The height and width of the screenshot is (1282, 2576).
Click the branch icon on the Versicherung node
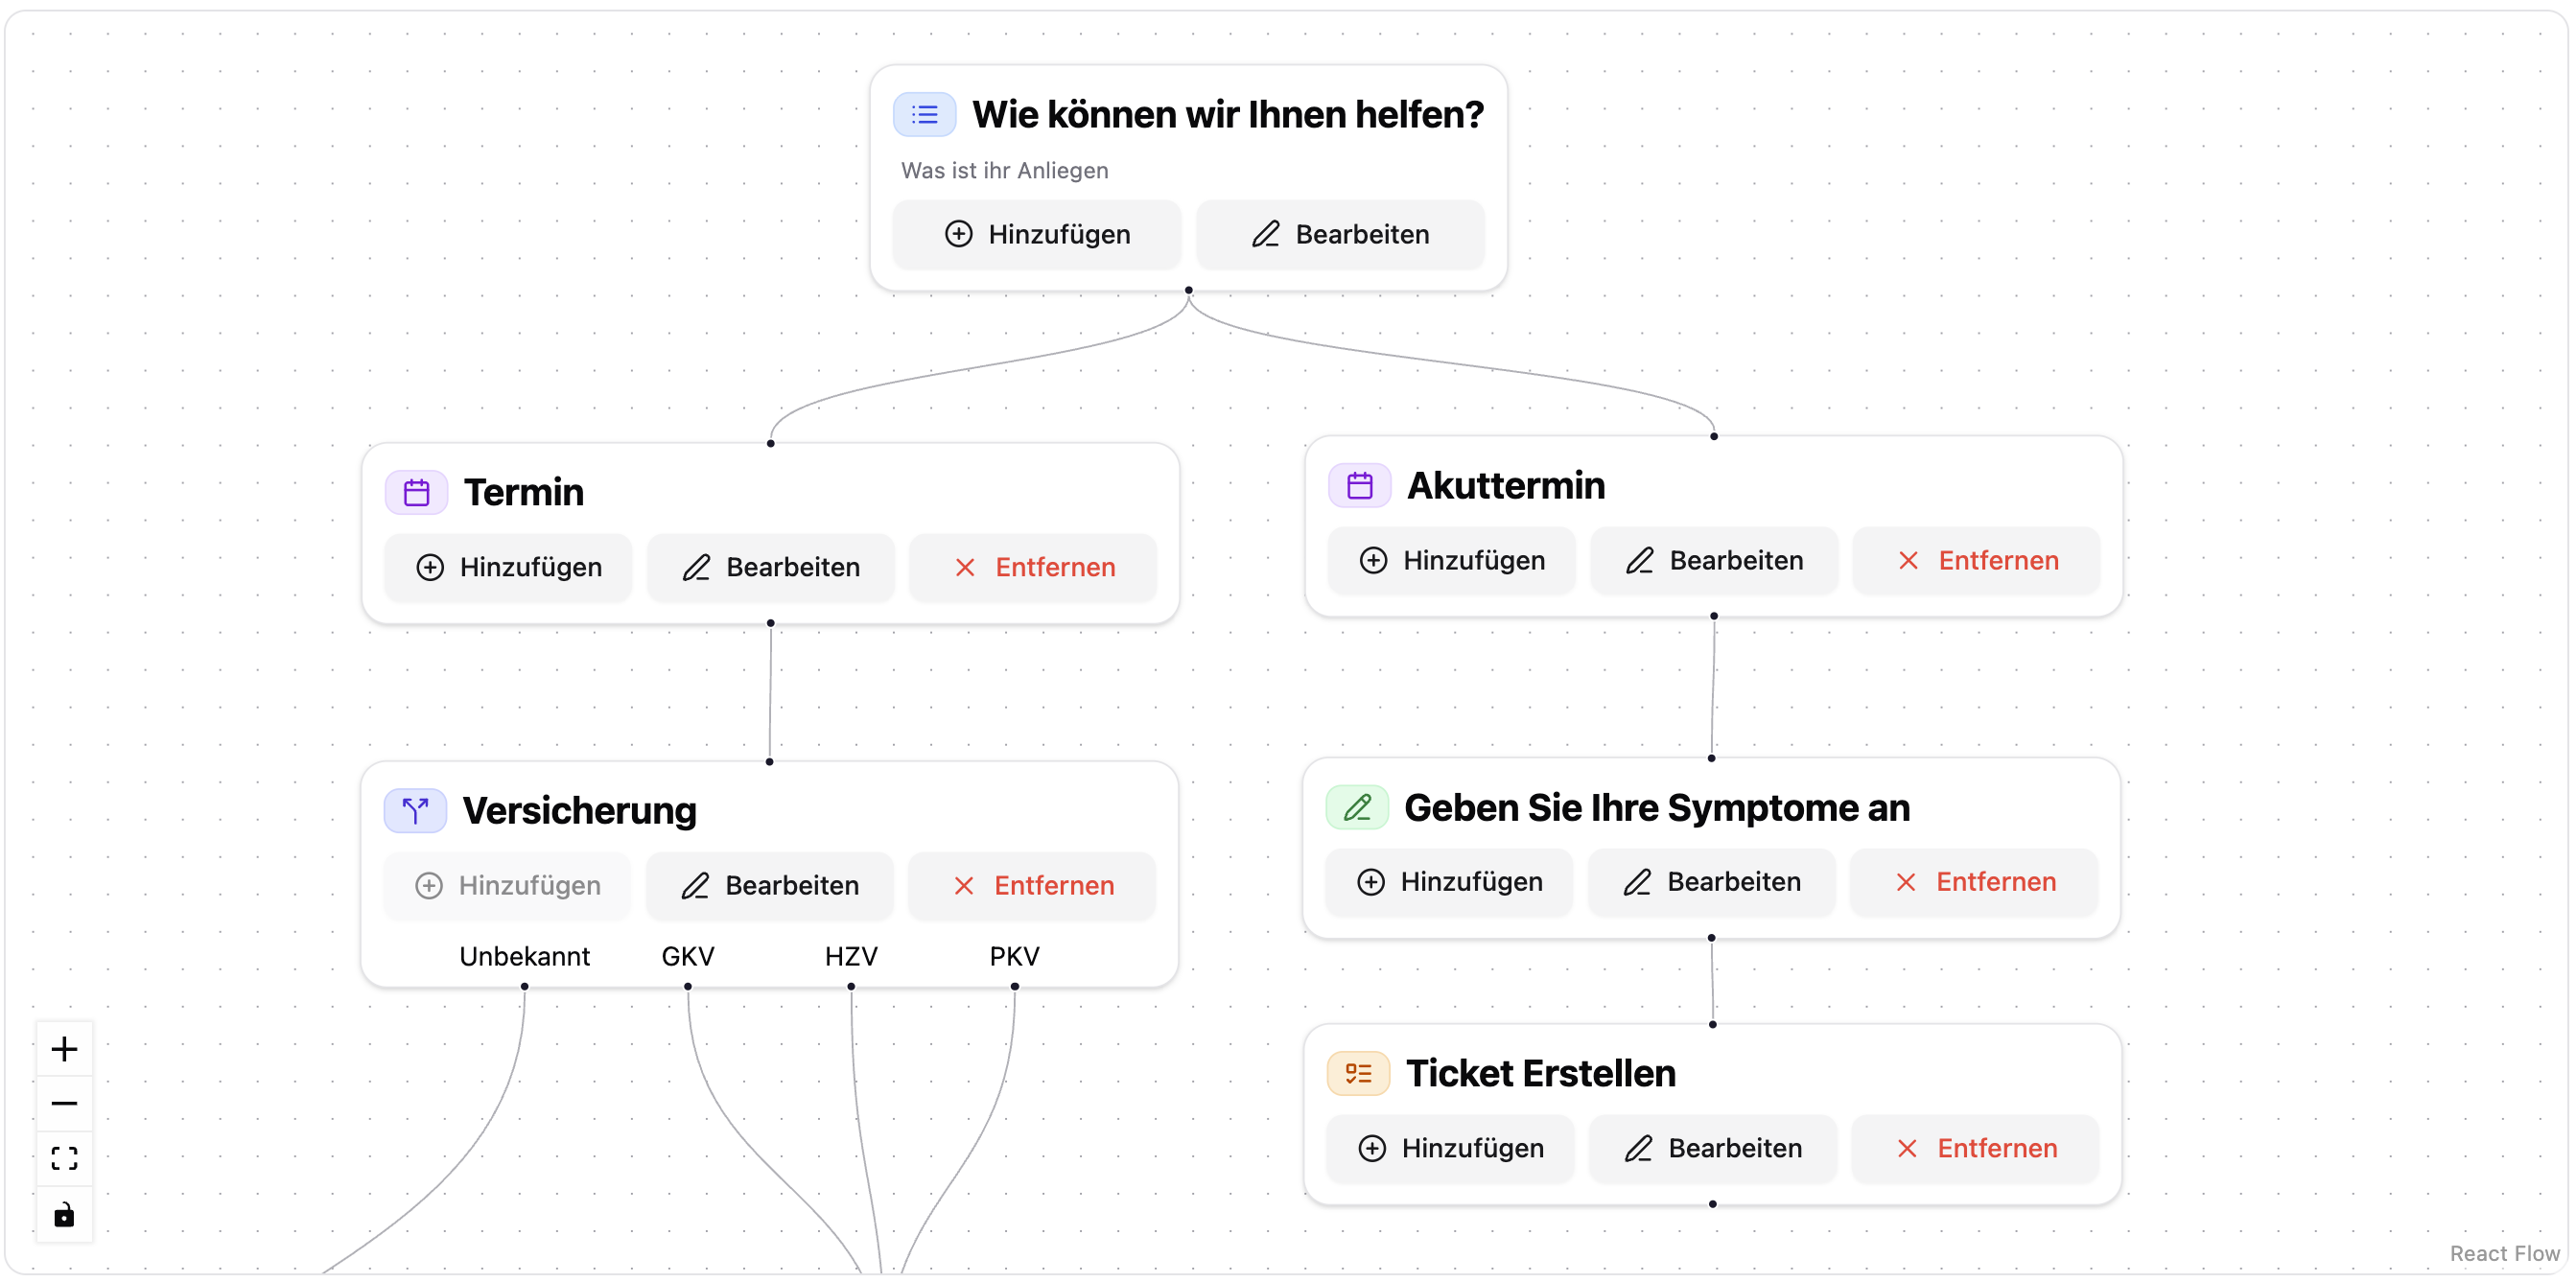point(415,810)
